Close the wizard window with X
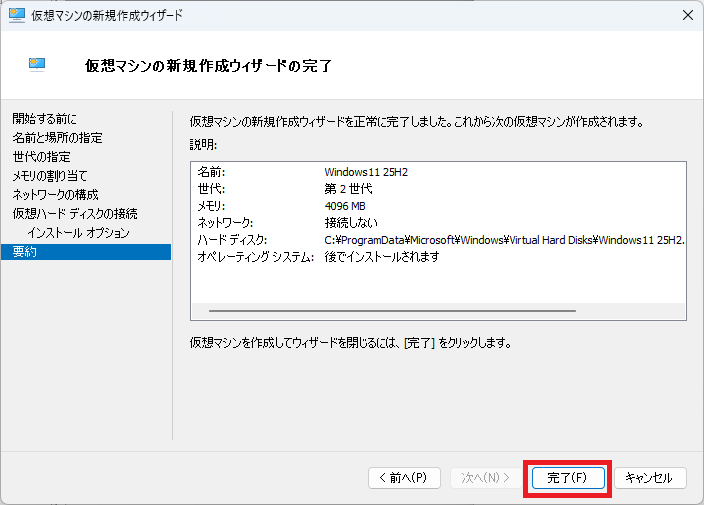The height and width of the screenshot is (505, 704). tap(687, 15)
